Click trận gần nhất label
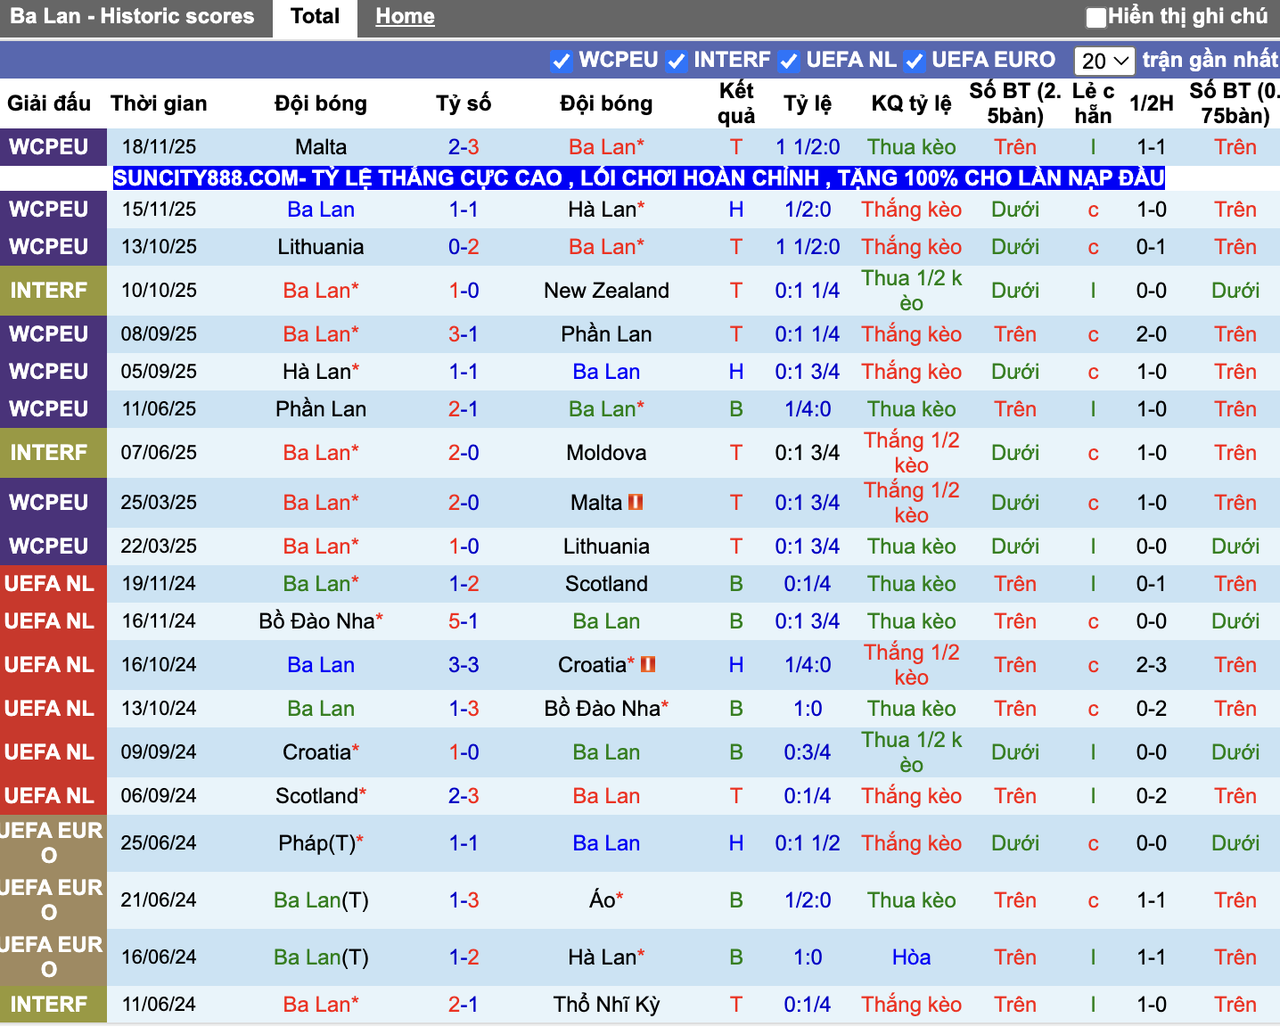 click(1210, 60)
